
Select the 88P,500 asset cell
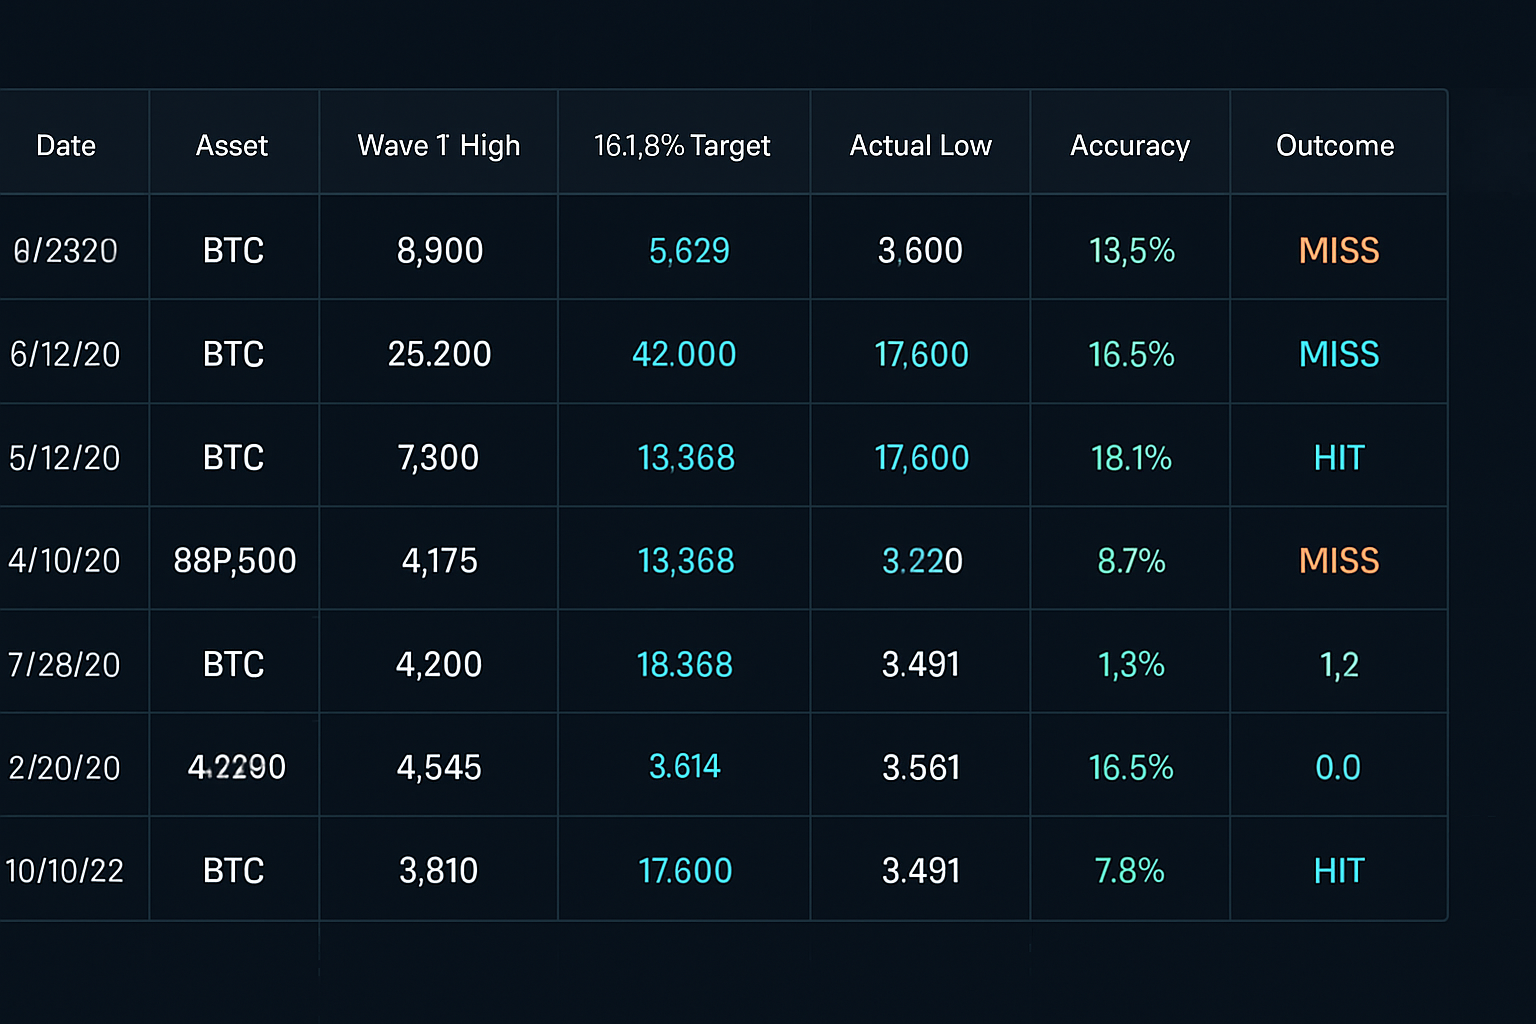pos(233,560)
